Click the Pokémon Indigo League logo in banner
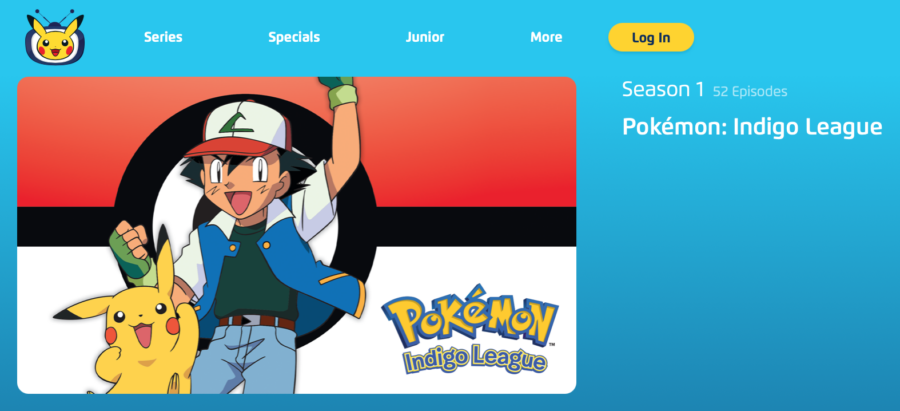 pyautogui.click(x=470, y=330)
